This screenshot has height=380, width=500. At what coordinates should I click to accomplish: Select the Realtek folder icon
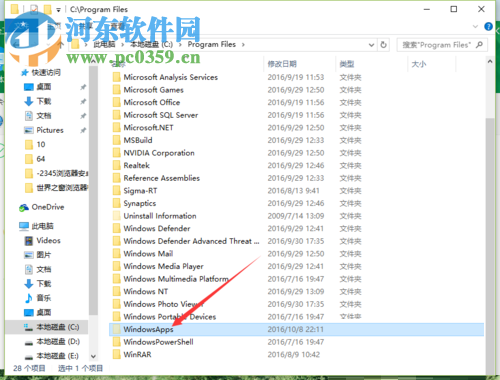pos(116,166)
